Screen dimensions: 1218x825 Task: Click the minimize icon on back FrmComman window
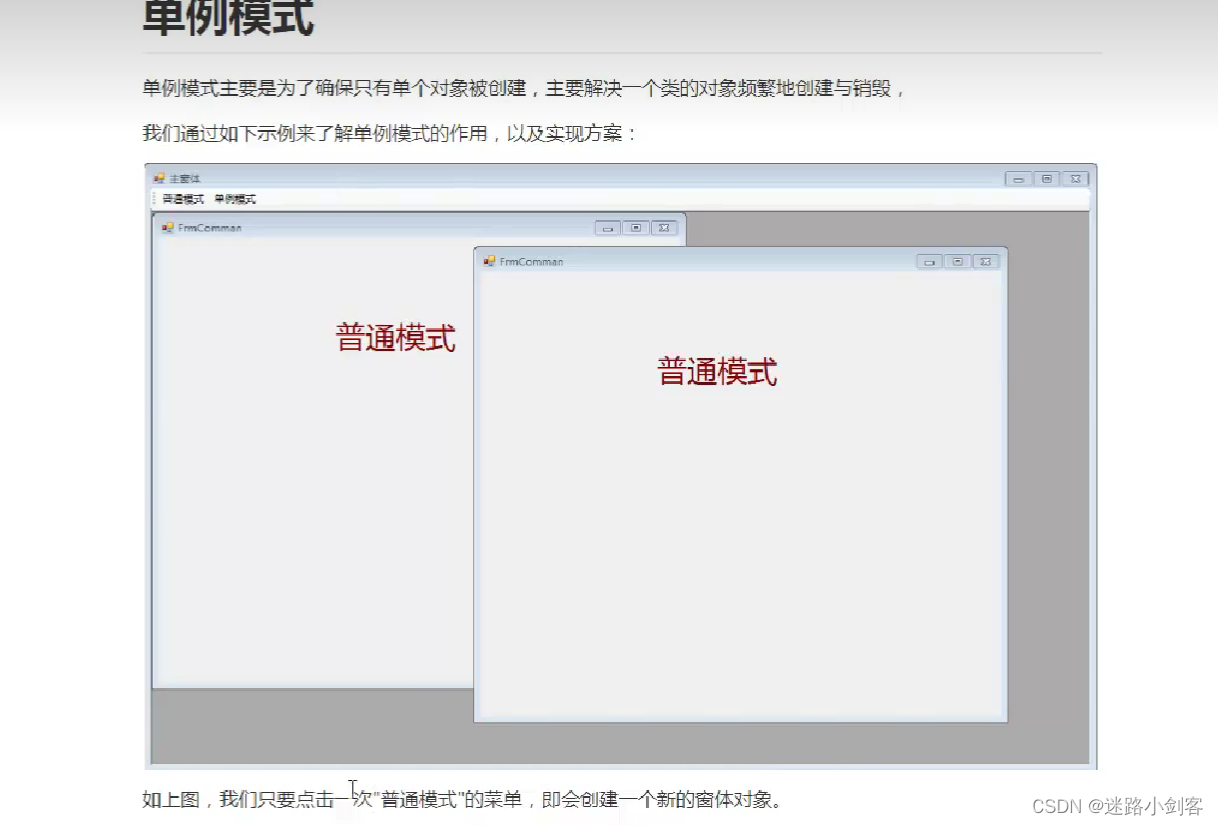point(608,228)
